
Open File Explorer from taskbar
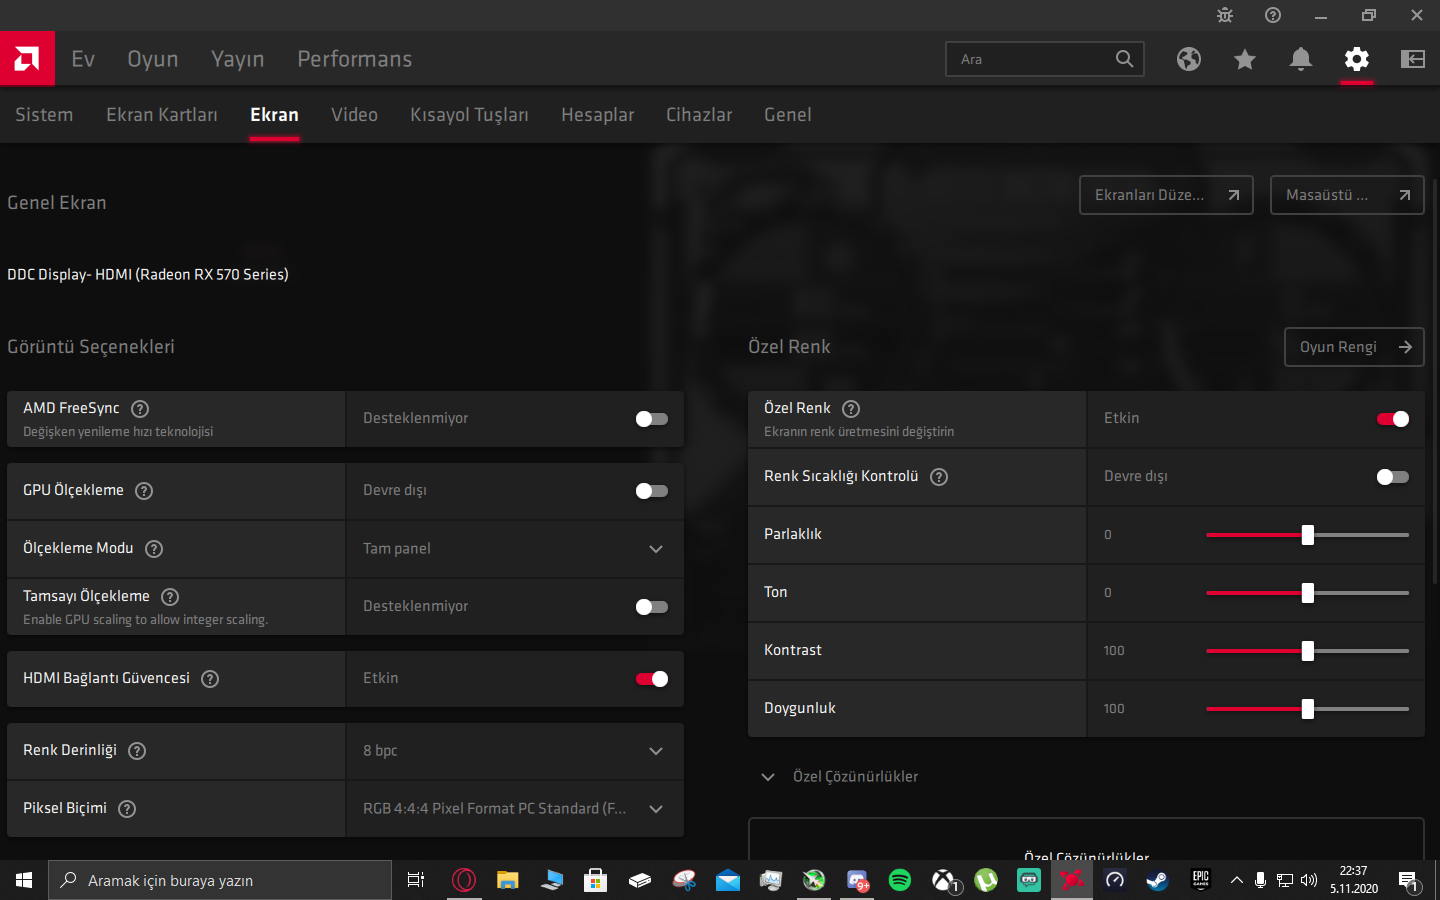[508, 880]
